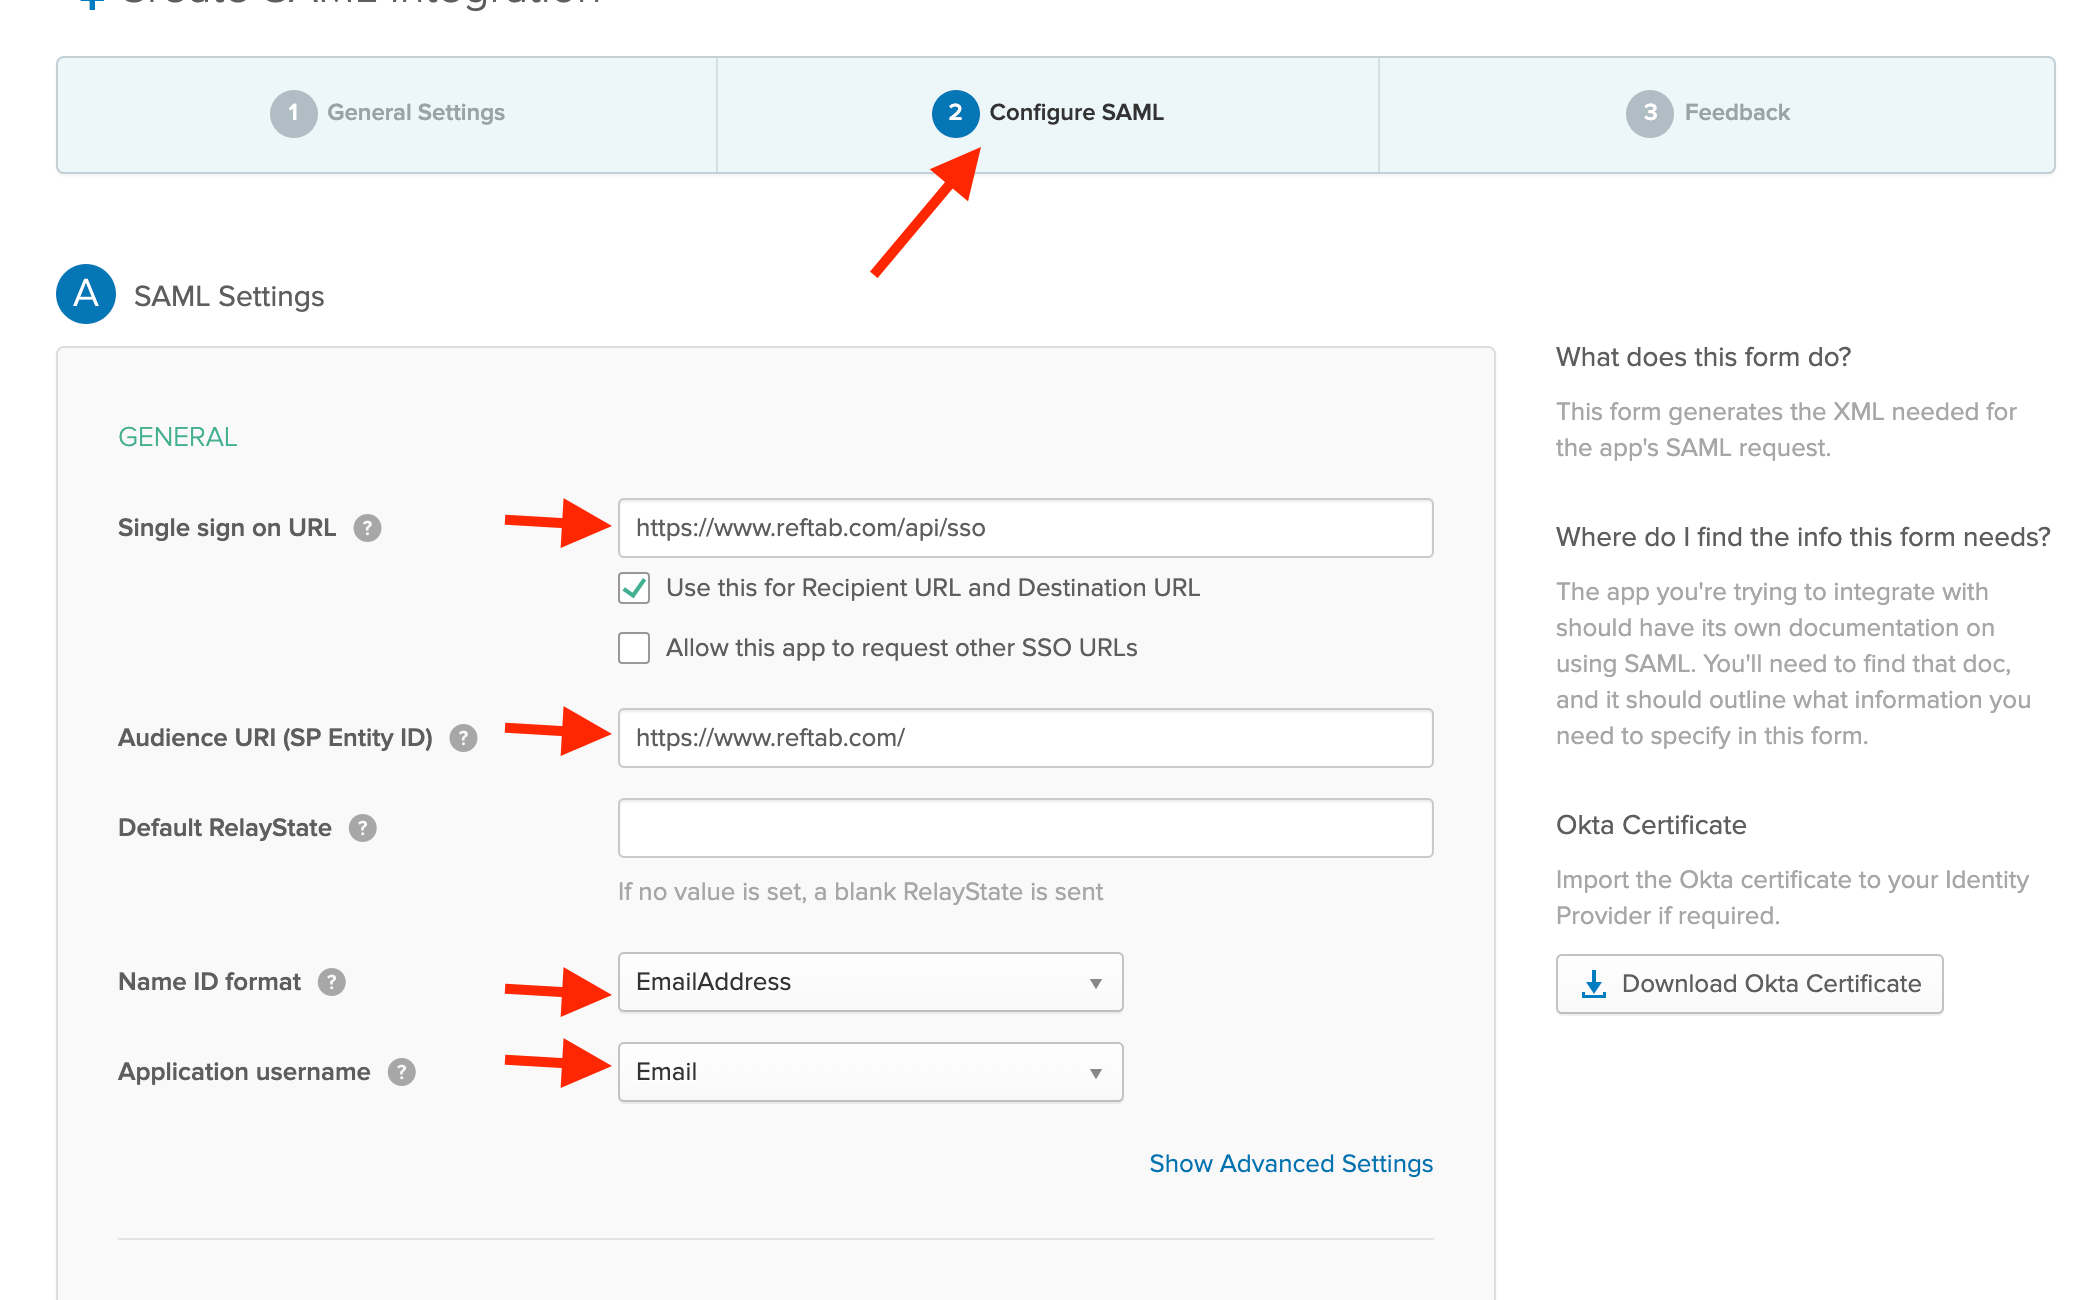This screenshot has width=2096, height=1300.
Task: Click the download arrow icon on certificate button
Action: (1593, 984)
